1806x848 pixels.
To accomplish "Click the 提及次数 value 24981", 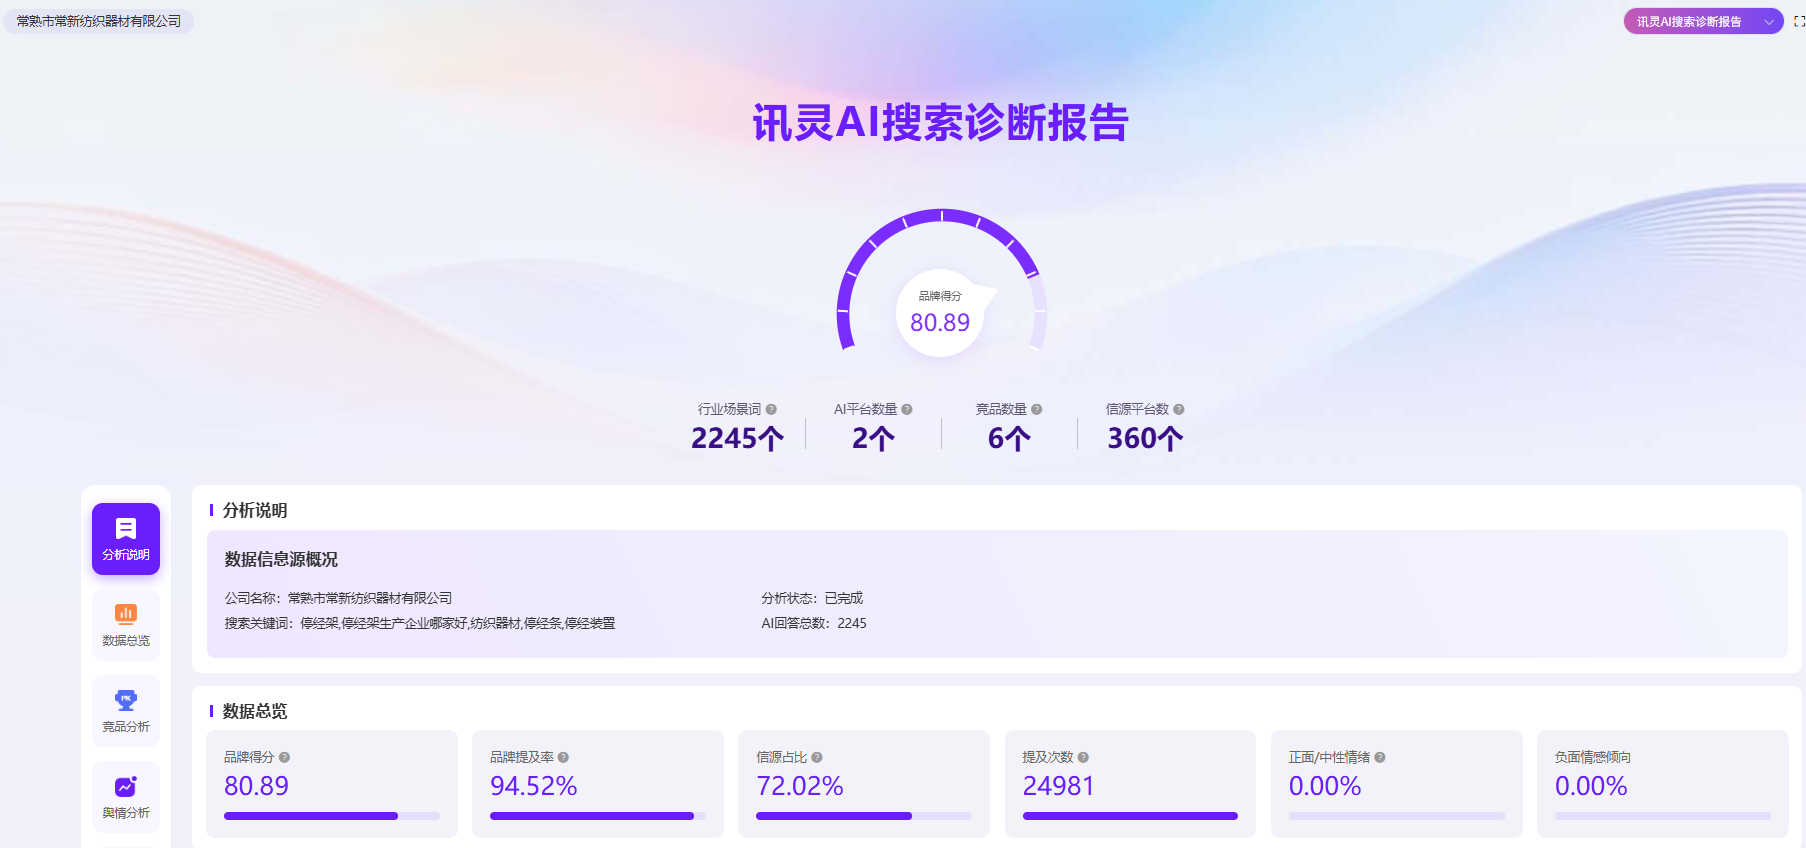I will click(x=1058, y=786).
